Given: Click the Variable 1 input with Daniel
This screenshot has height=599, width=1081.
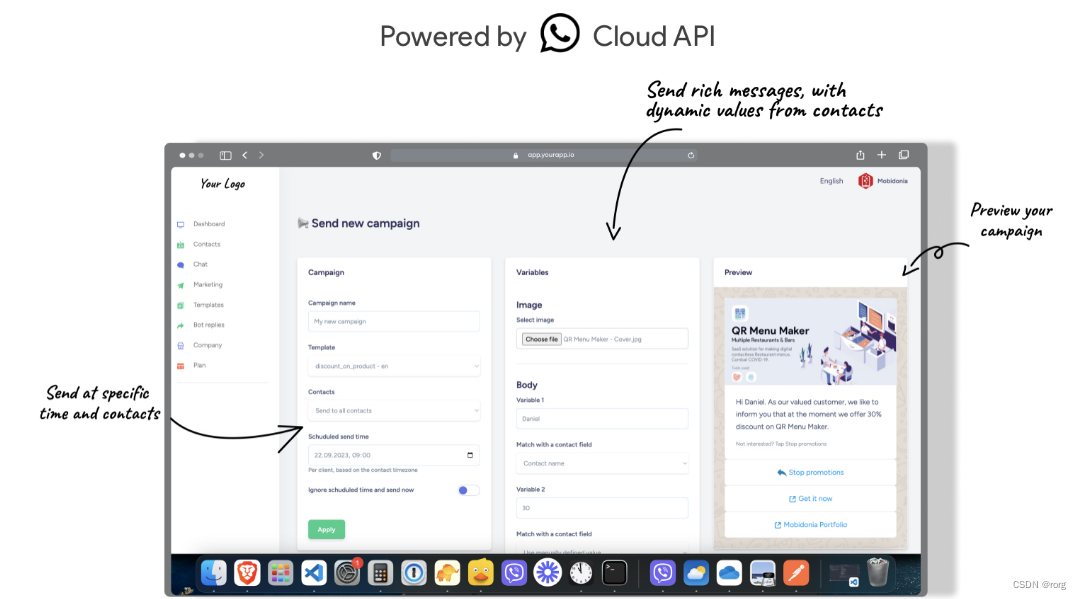Looking at the screenshot, I should tap(602, 418).
